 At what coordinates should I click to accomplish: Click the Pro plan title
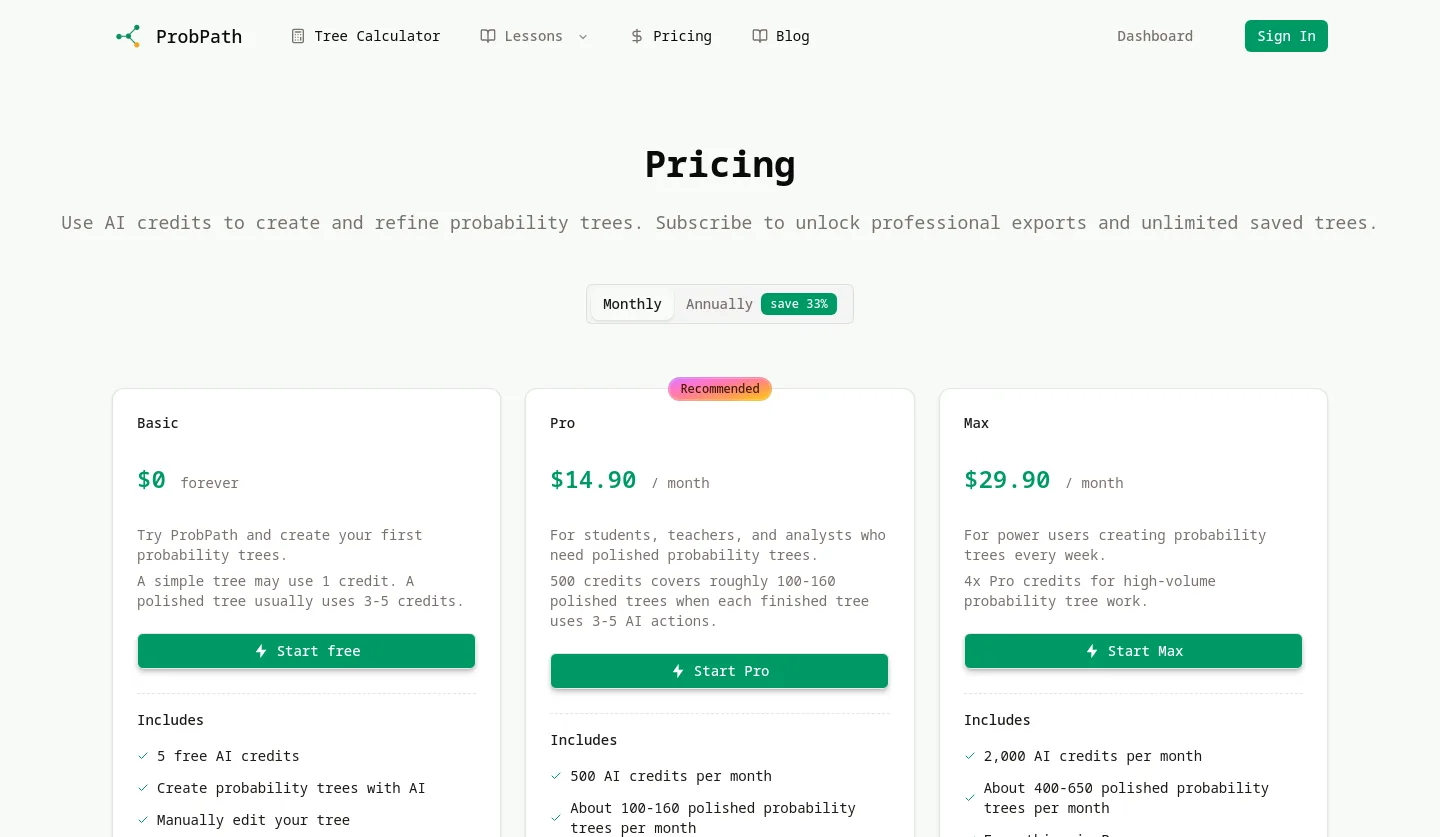point(563,423)
